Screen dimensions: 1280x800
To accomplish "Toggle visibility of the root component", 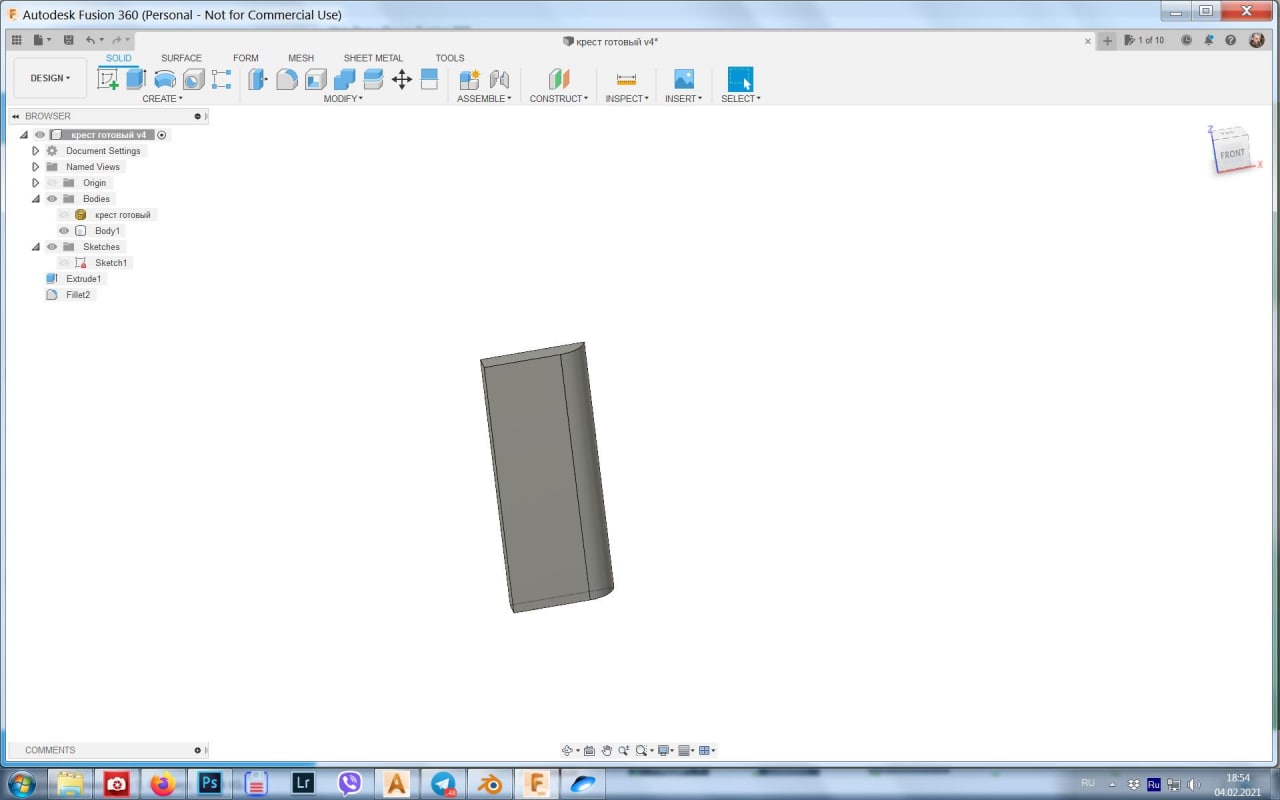I will (x=40, y=135).
